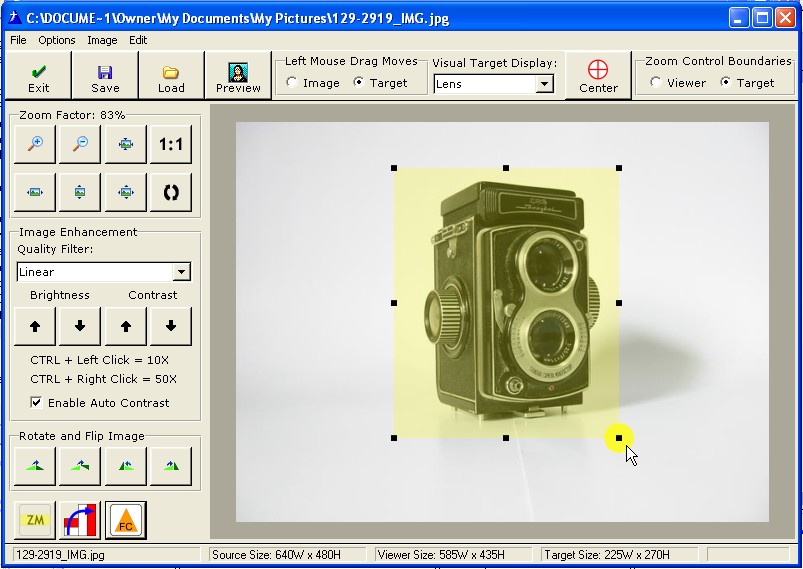803x569 pixels.
Task: Click the circular arrows reset button
Action: click(x=171, y=193)
